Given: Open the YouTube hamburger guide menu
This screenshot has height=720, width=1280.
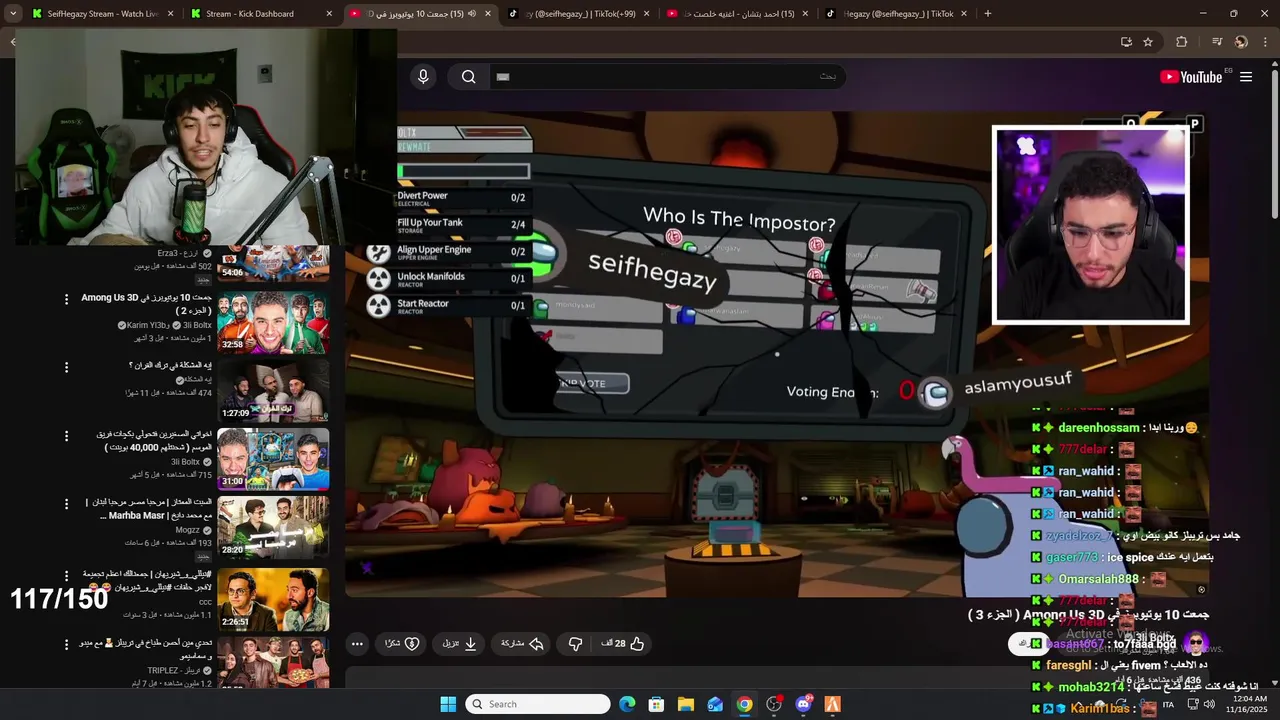Looking at the screenshot, I should pyautogui.click(x=1246, y=77).
